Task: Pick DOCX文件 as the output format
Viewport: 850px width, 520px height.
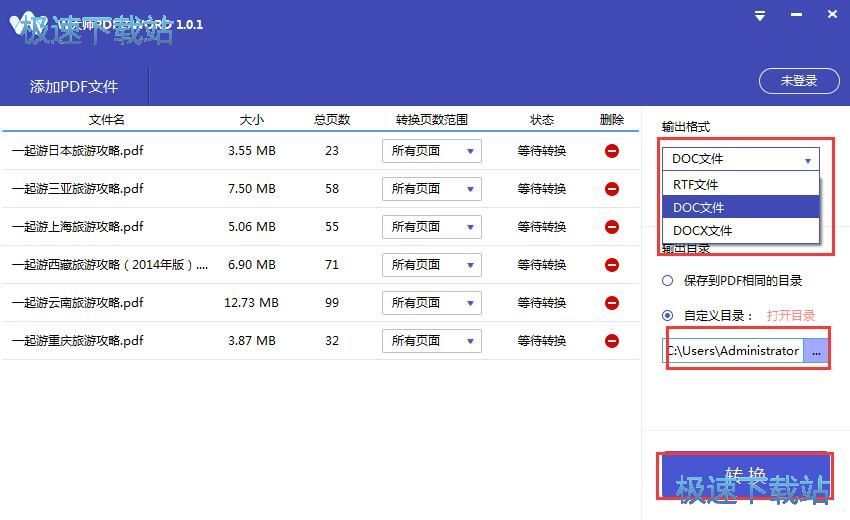Action: pyautogui.click(x=740, y=230)
